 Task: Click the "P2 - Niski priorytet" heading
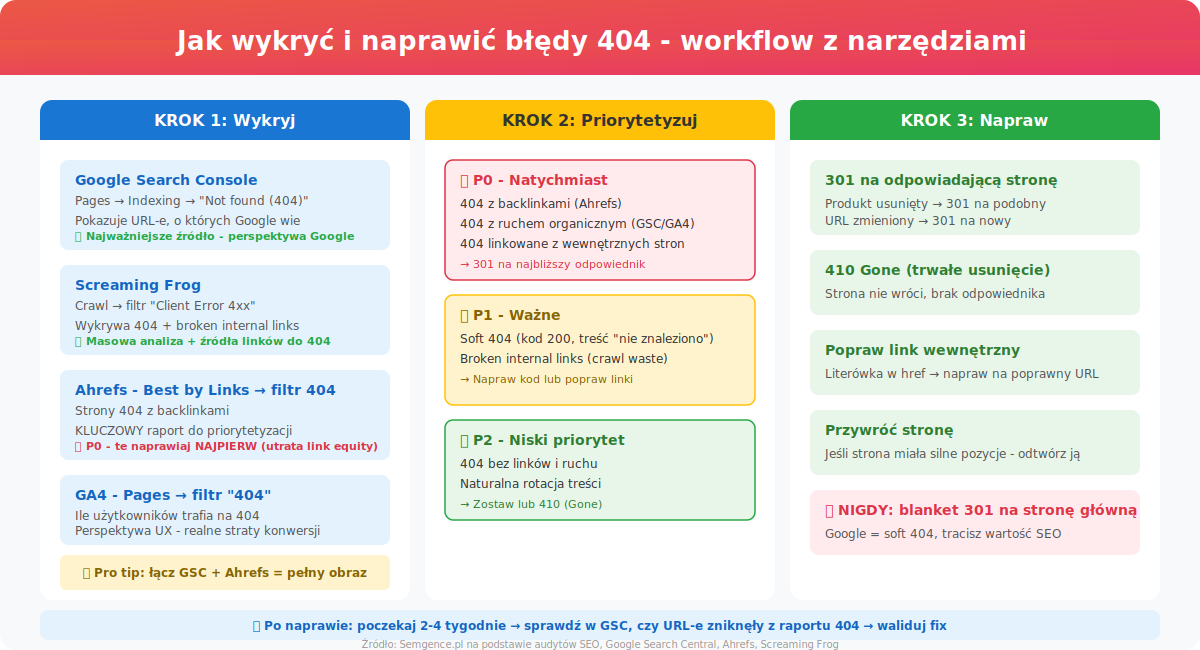click(542, 440)
